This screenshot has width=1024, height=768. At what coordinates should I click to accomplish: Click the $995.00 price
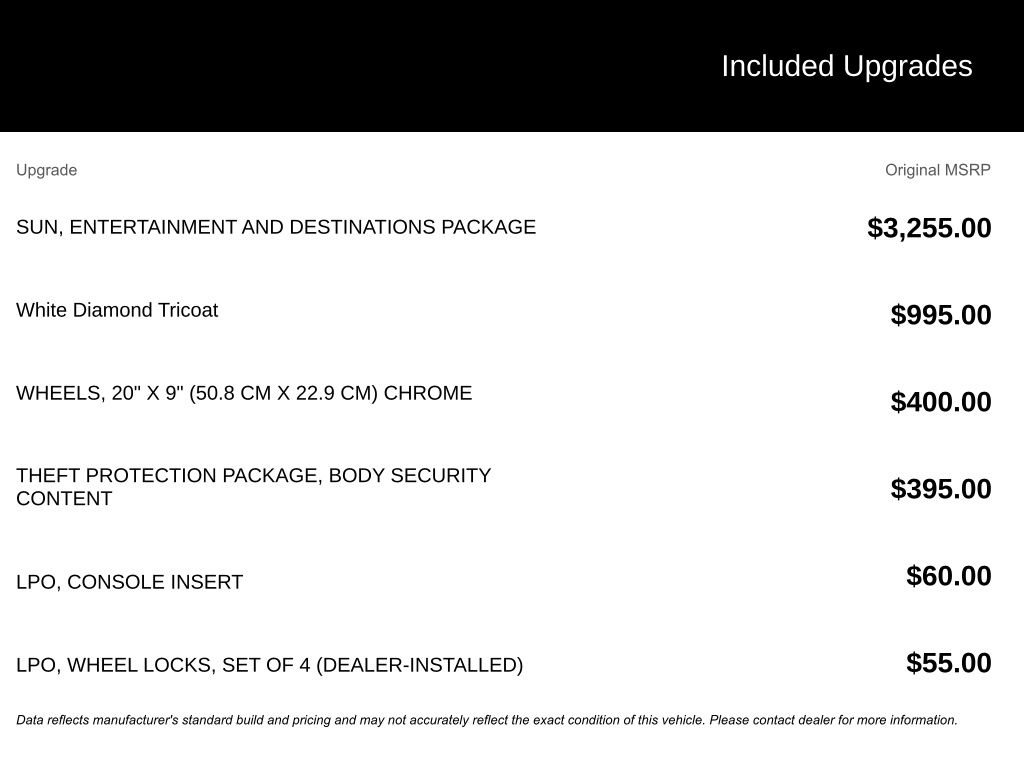pos(940,315)
